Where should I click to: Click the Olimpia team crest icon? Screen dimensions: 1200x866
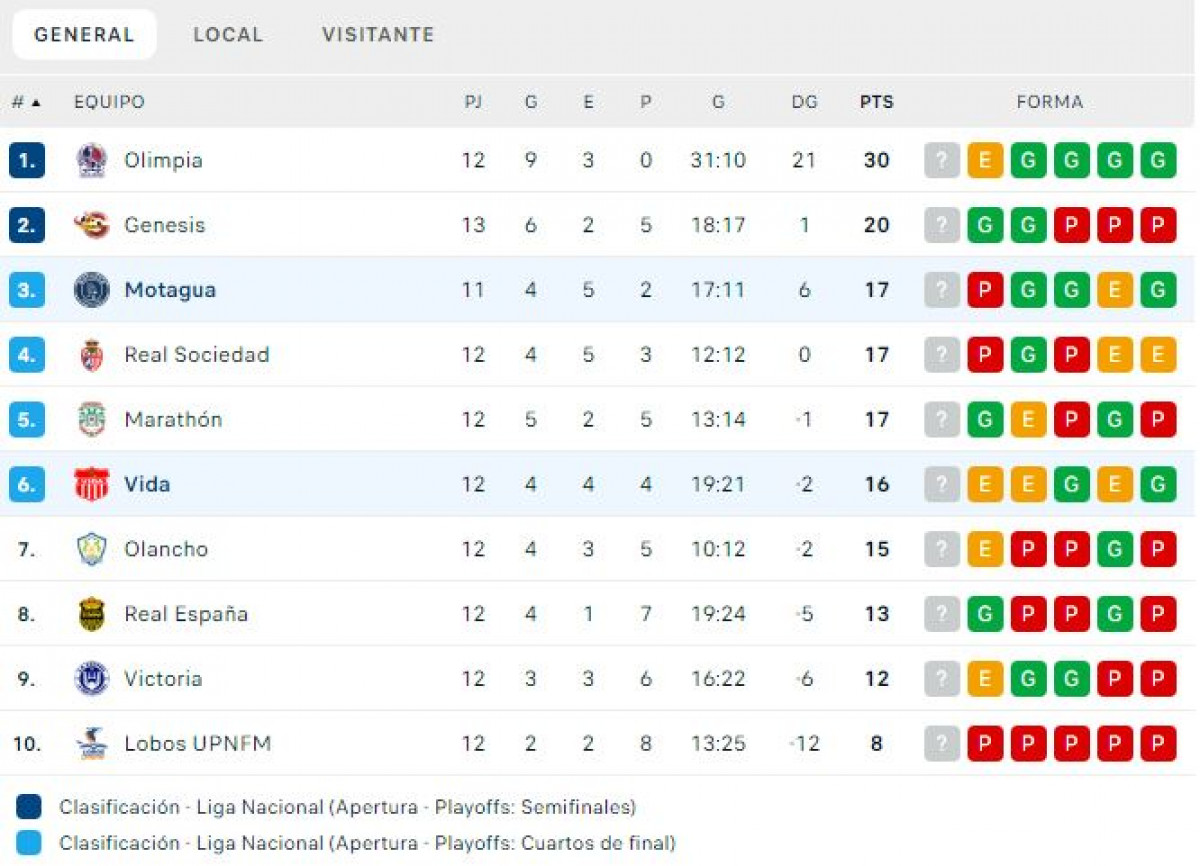pyautogui.click(x=92, y=160)
